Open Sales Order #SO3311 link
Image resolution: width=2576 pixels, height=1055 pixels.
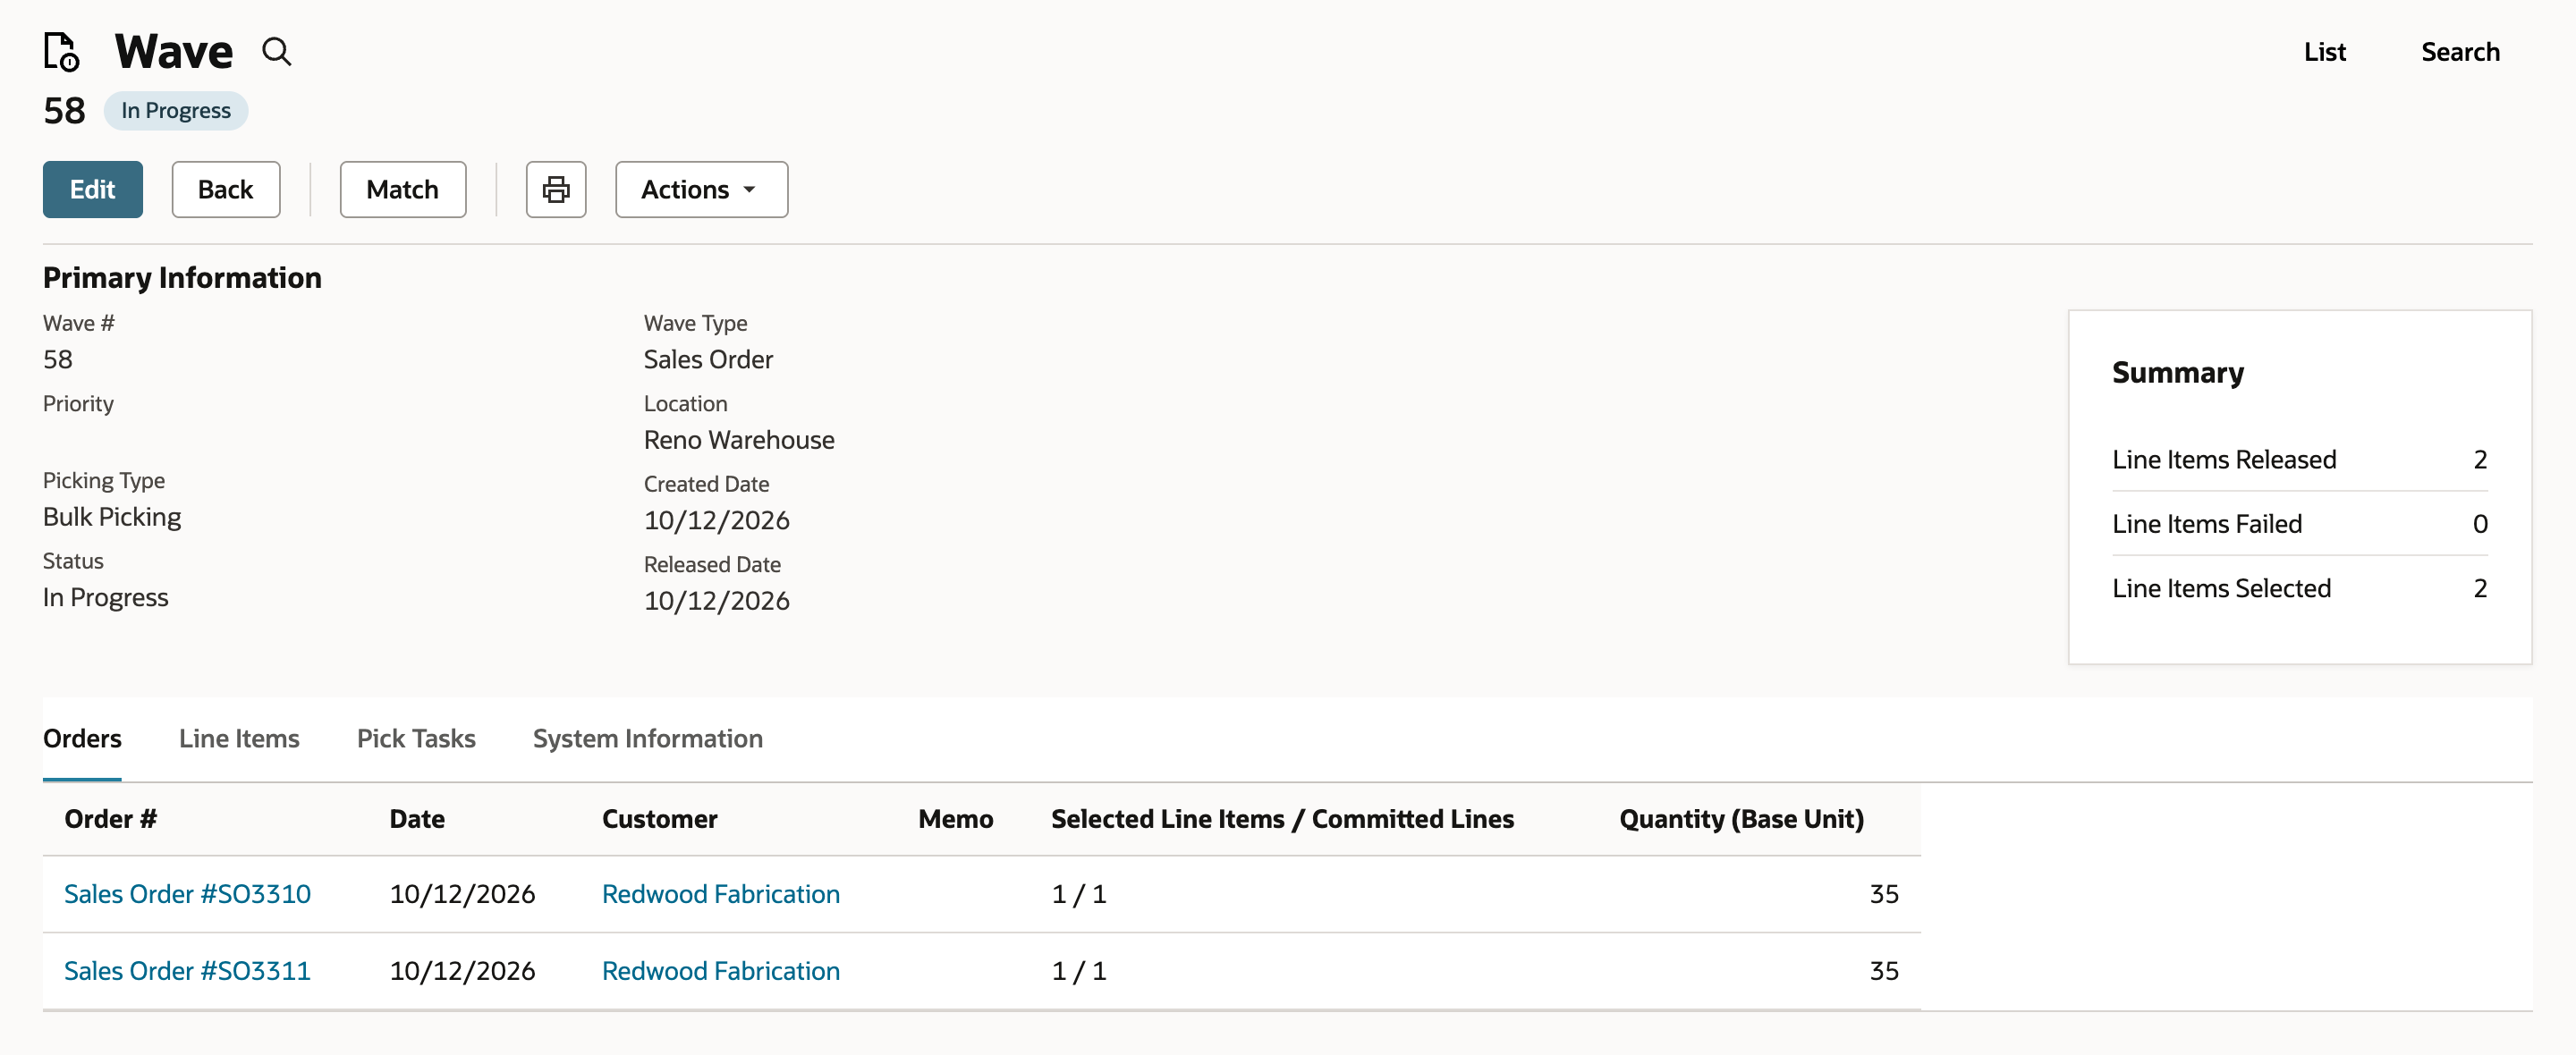187,971
